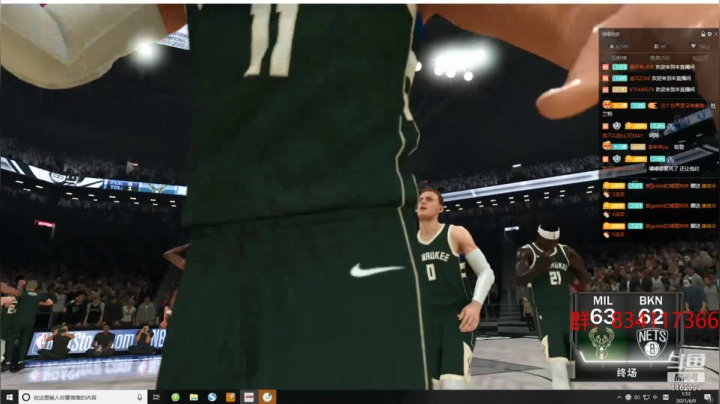The height and width of the screenshot is (404, 720).
Task: Open the taskbar clock and date
Action: click(x=686, y=398)
